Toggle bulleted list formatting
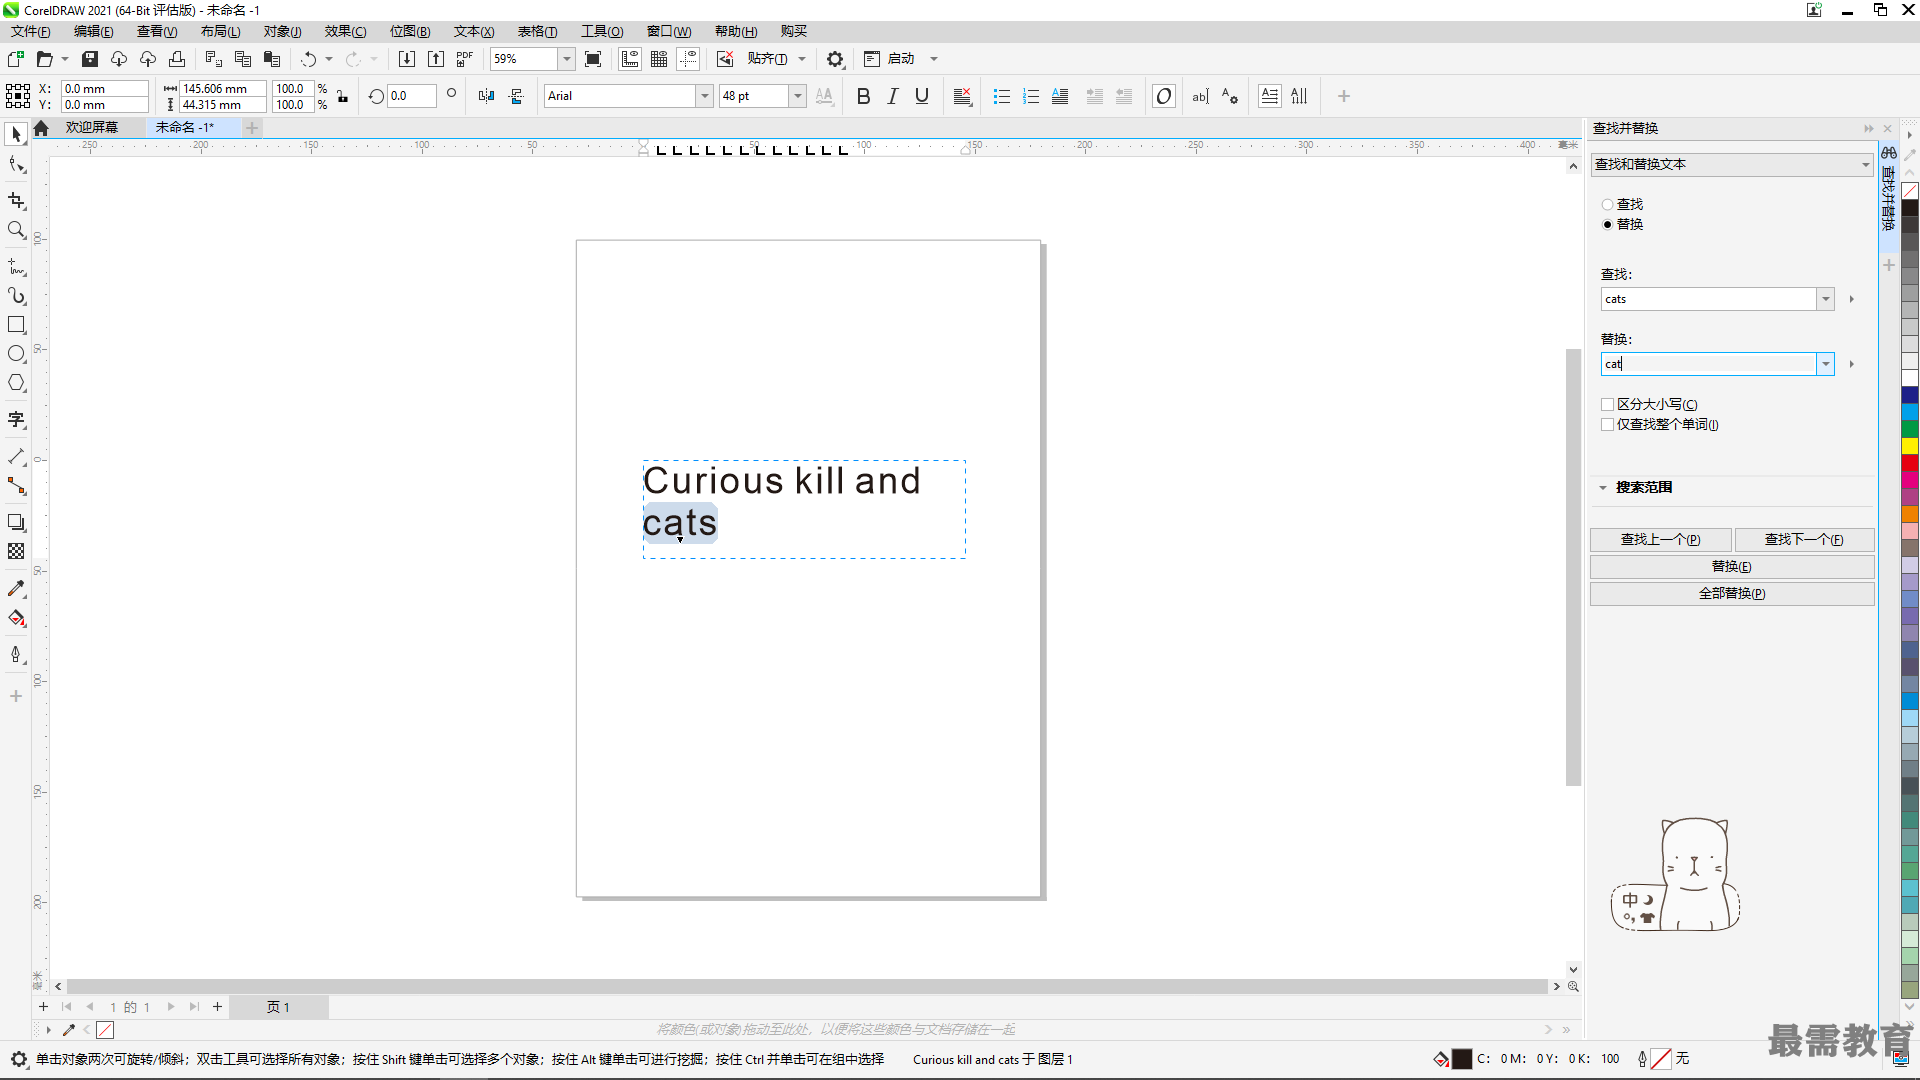 click(x=1001, y=96)
